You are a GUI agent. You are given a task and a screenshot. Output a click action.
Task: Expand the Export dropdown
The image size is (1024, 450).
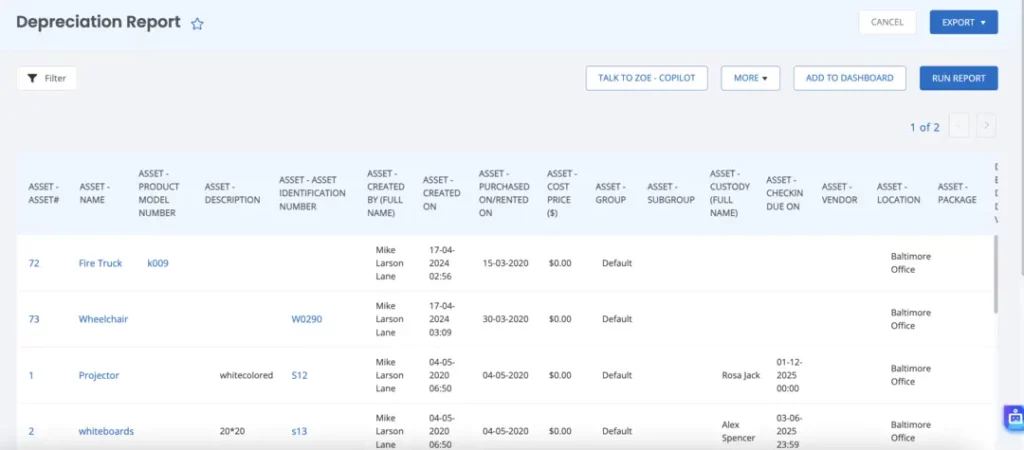[x=963, y=22]
